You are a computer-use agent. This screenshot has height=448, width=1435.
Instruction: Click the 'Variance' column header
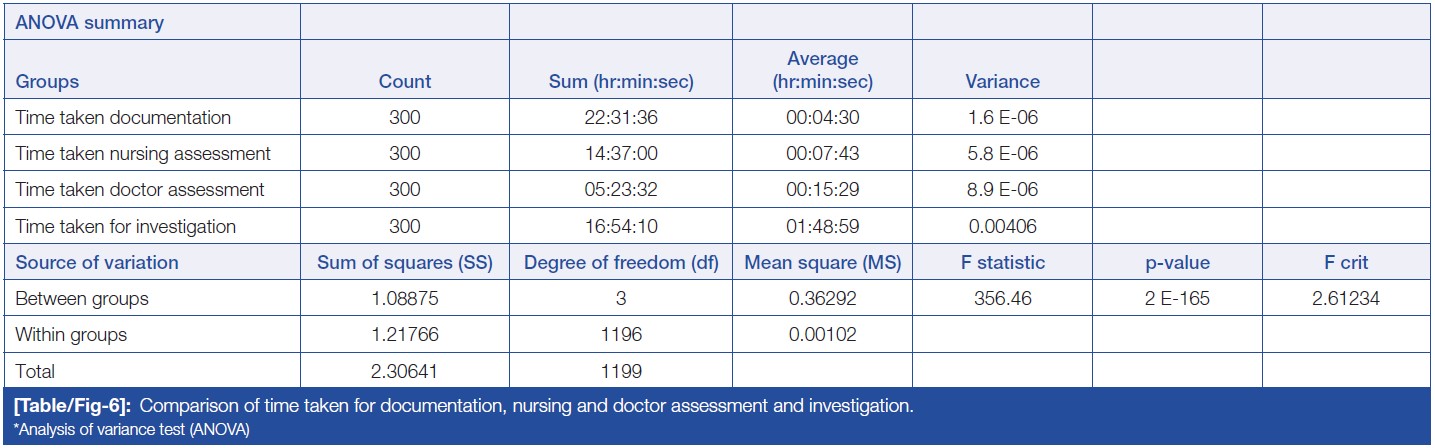coord(1002,82)
